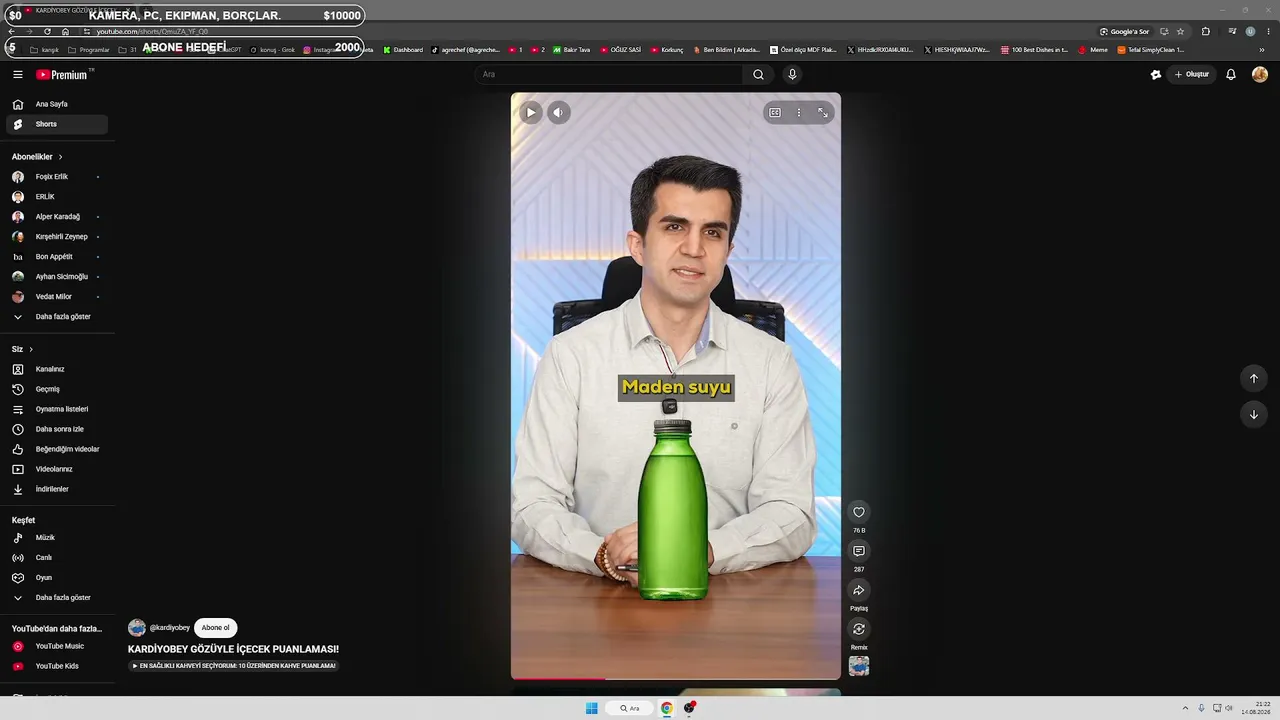Open Kırşehirli Zeynep channel
This screenshot has height=720, width=1280.
(x=57, y=237)
